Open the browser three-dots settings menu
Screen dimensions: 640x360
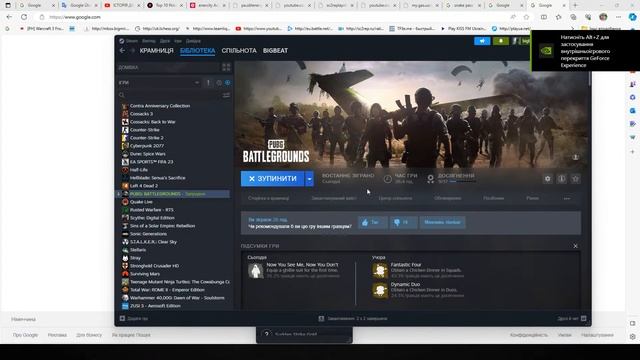(618, 17)
